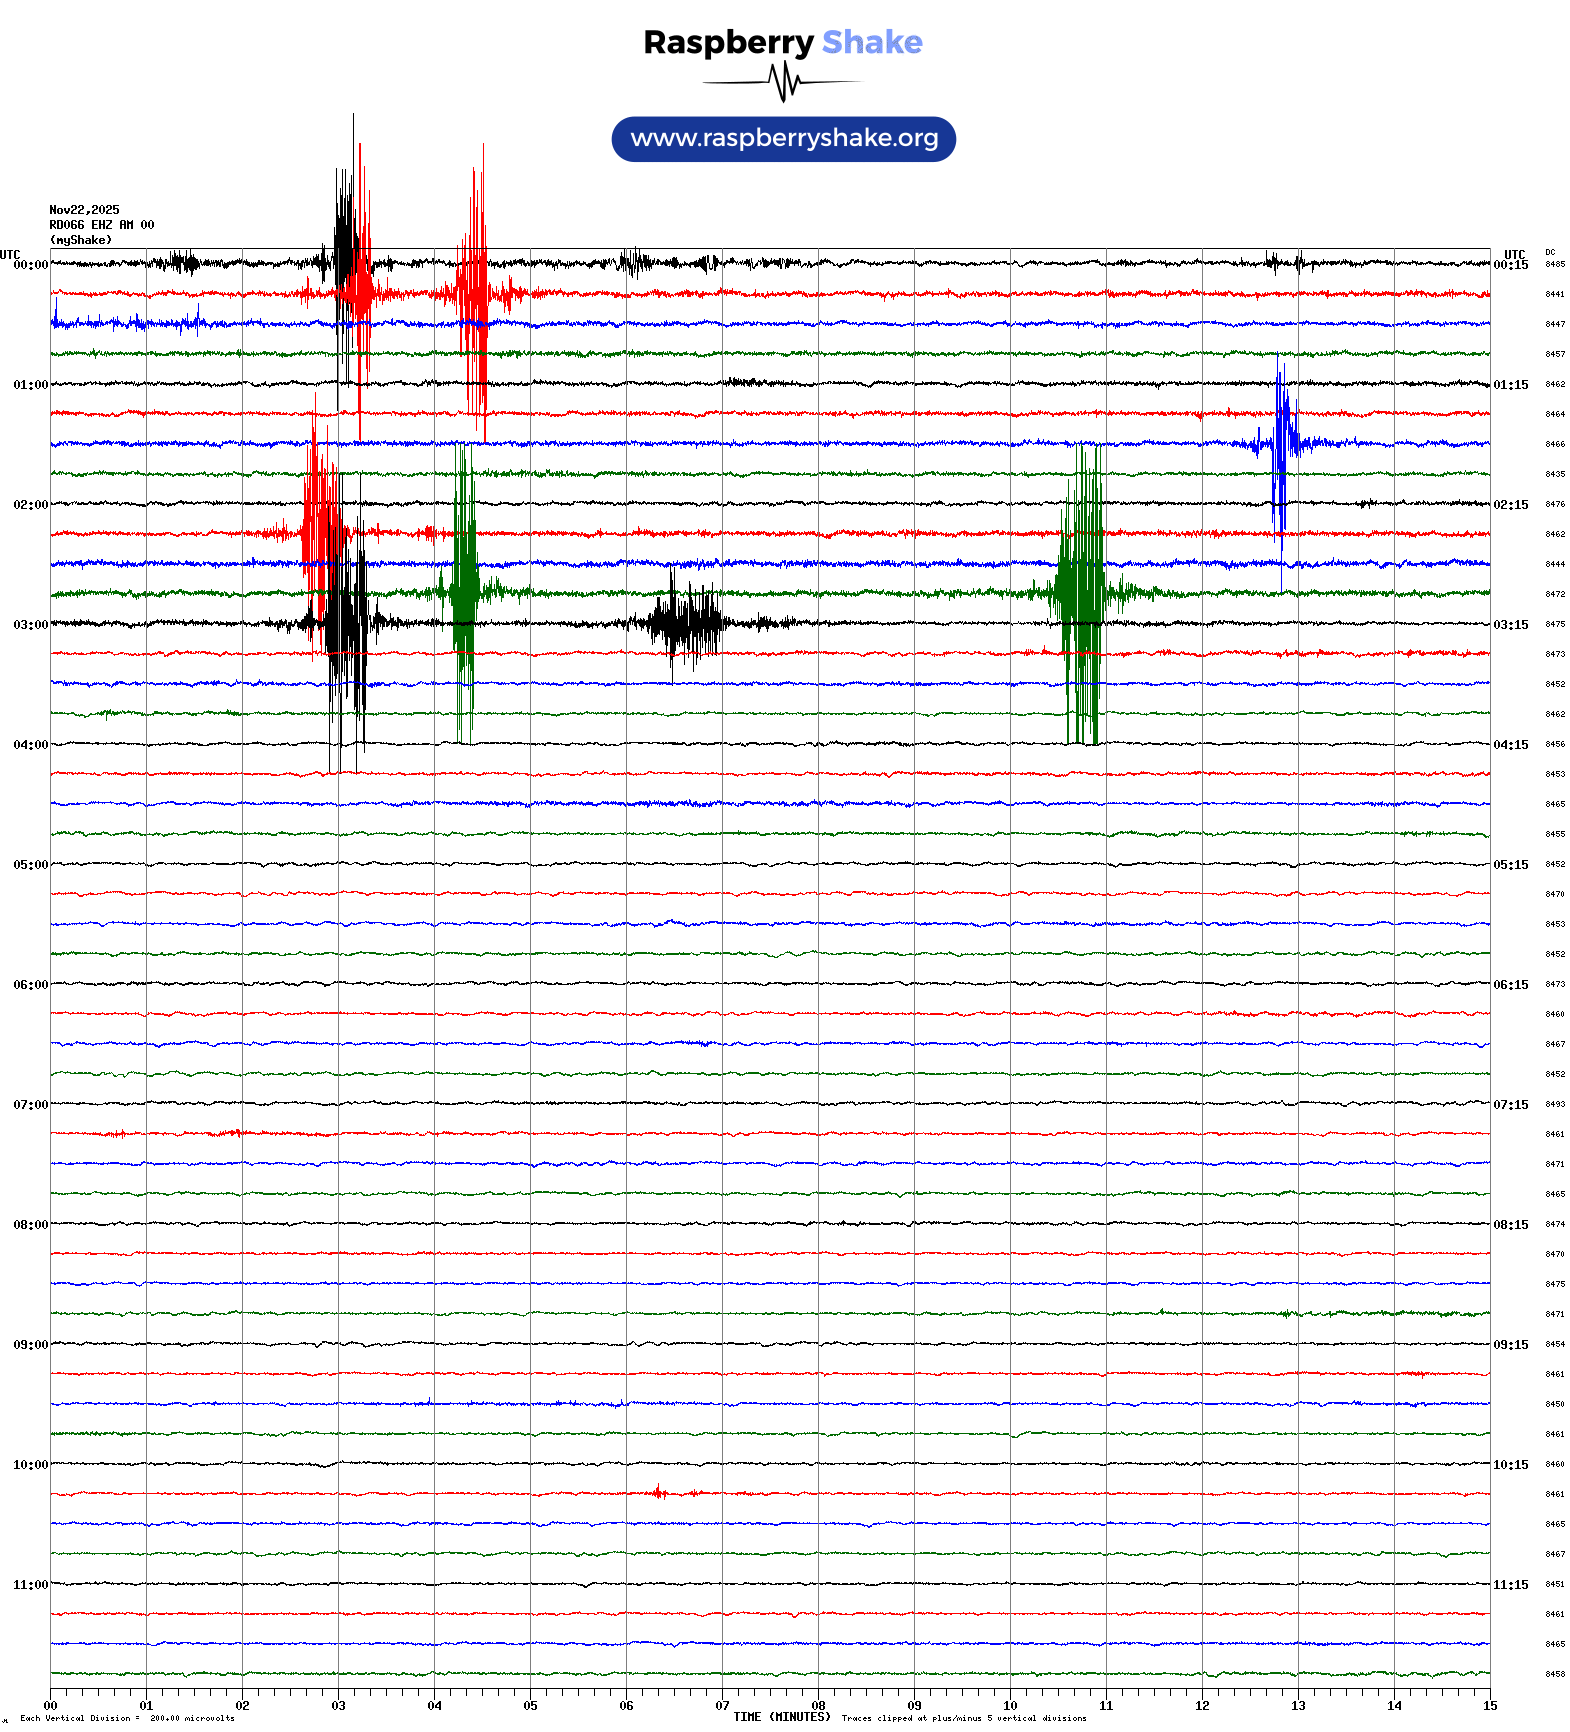The height and width of the screenshot is (1732, 1570).
Task: Open the www.raspberryshake.org link
Action: click(784, 139)
